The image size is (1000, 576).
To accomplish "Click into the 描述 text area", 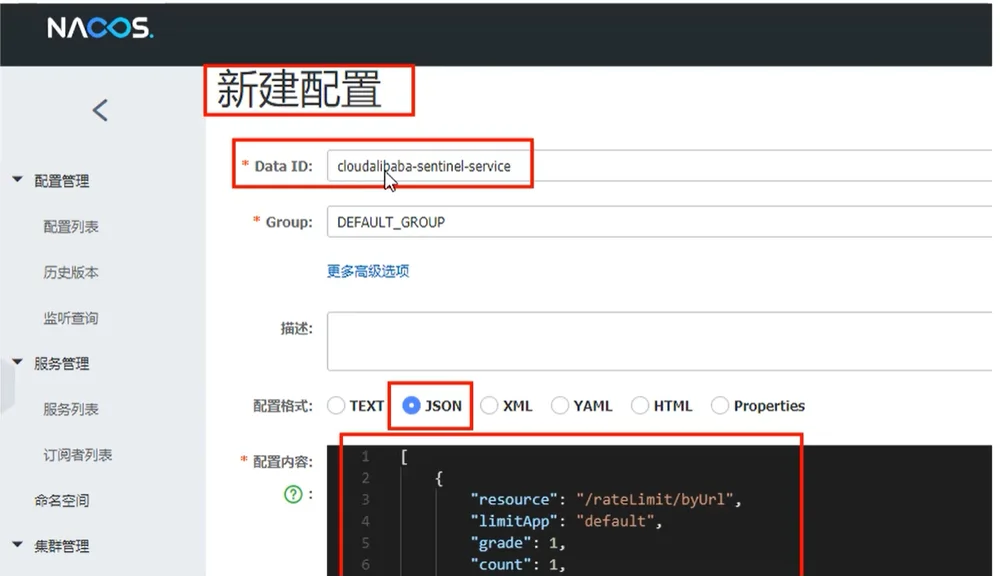I will point(659,341).
